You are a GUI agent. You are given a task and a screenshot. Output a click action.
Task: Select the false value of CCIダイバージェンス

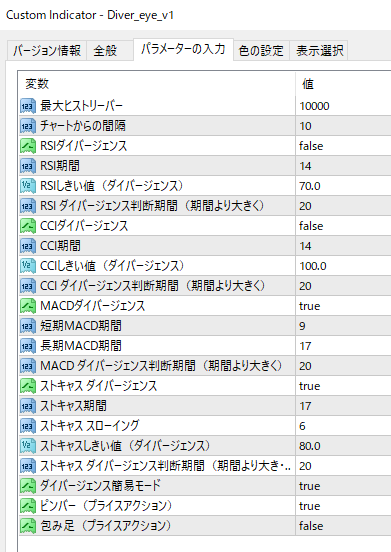coord(311,226)
